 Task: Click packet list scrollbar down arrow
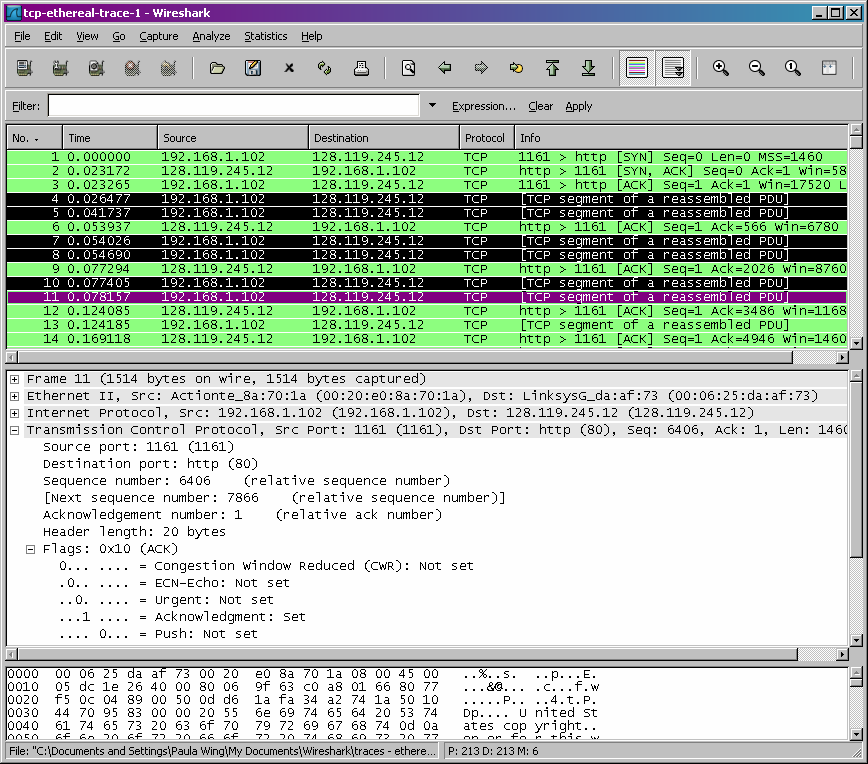click(856, 343)
